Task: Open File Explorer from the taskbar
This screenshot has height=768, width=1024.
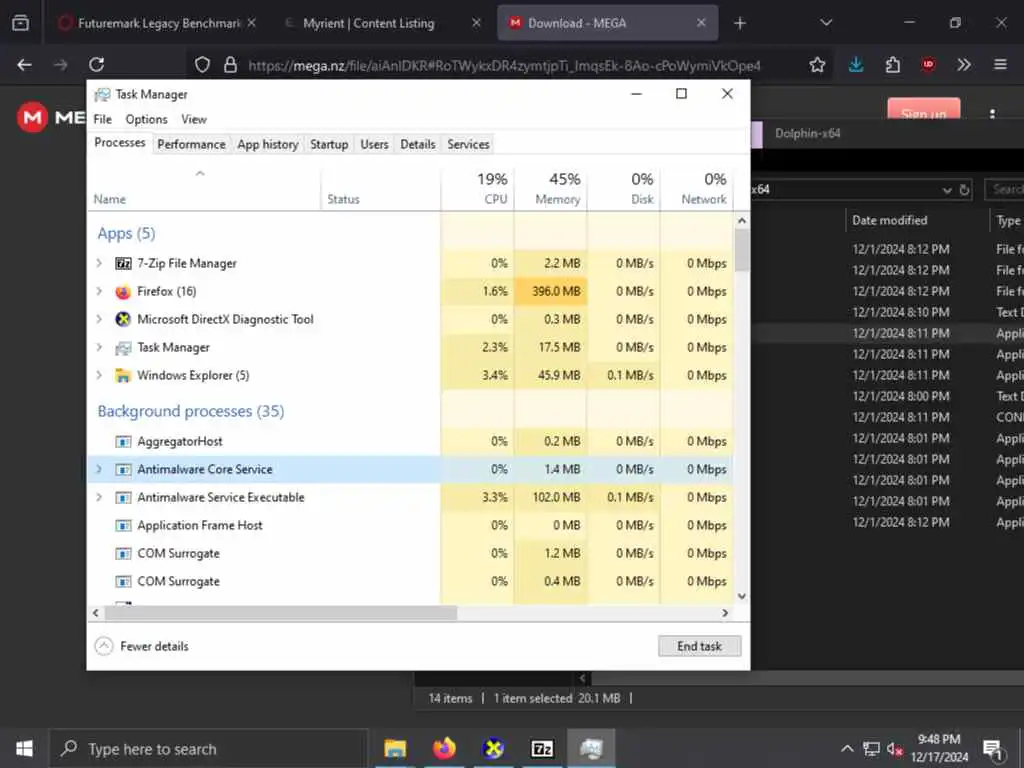Action: click(395, 748)
